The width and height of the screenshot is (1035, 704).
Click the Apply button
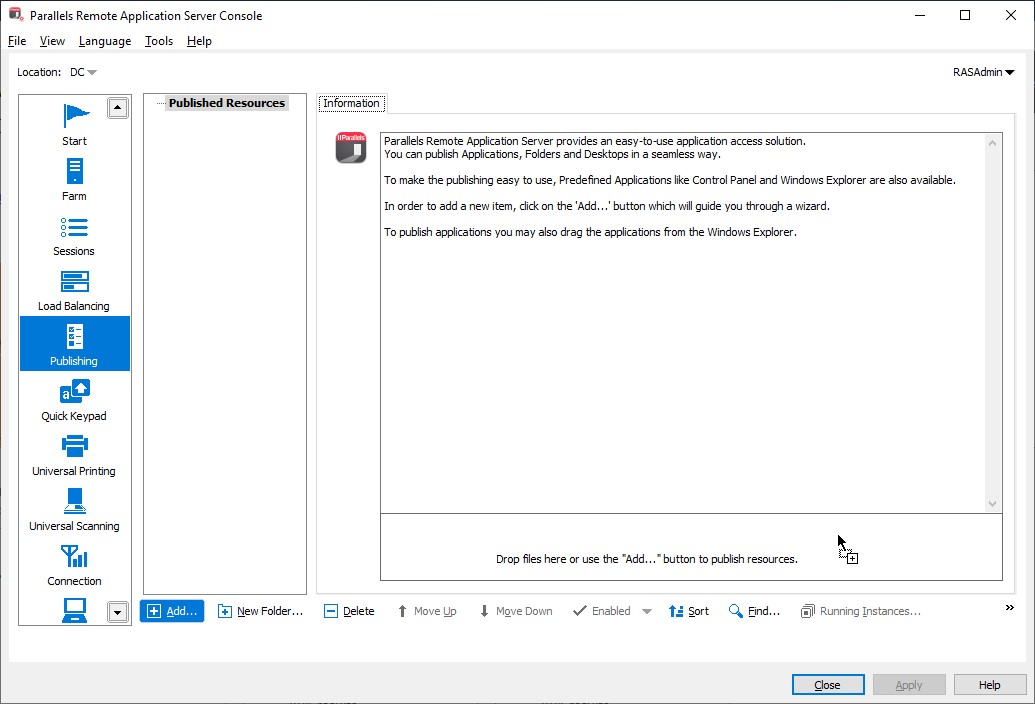909,685
